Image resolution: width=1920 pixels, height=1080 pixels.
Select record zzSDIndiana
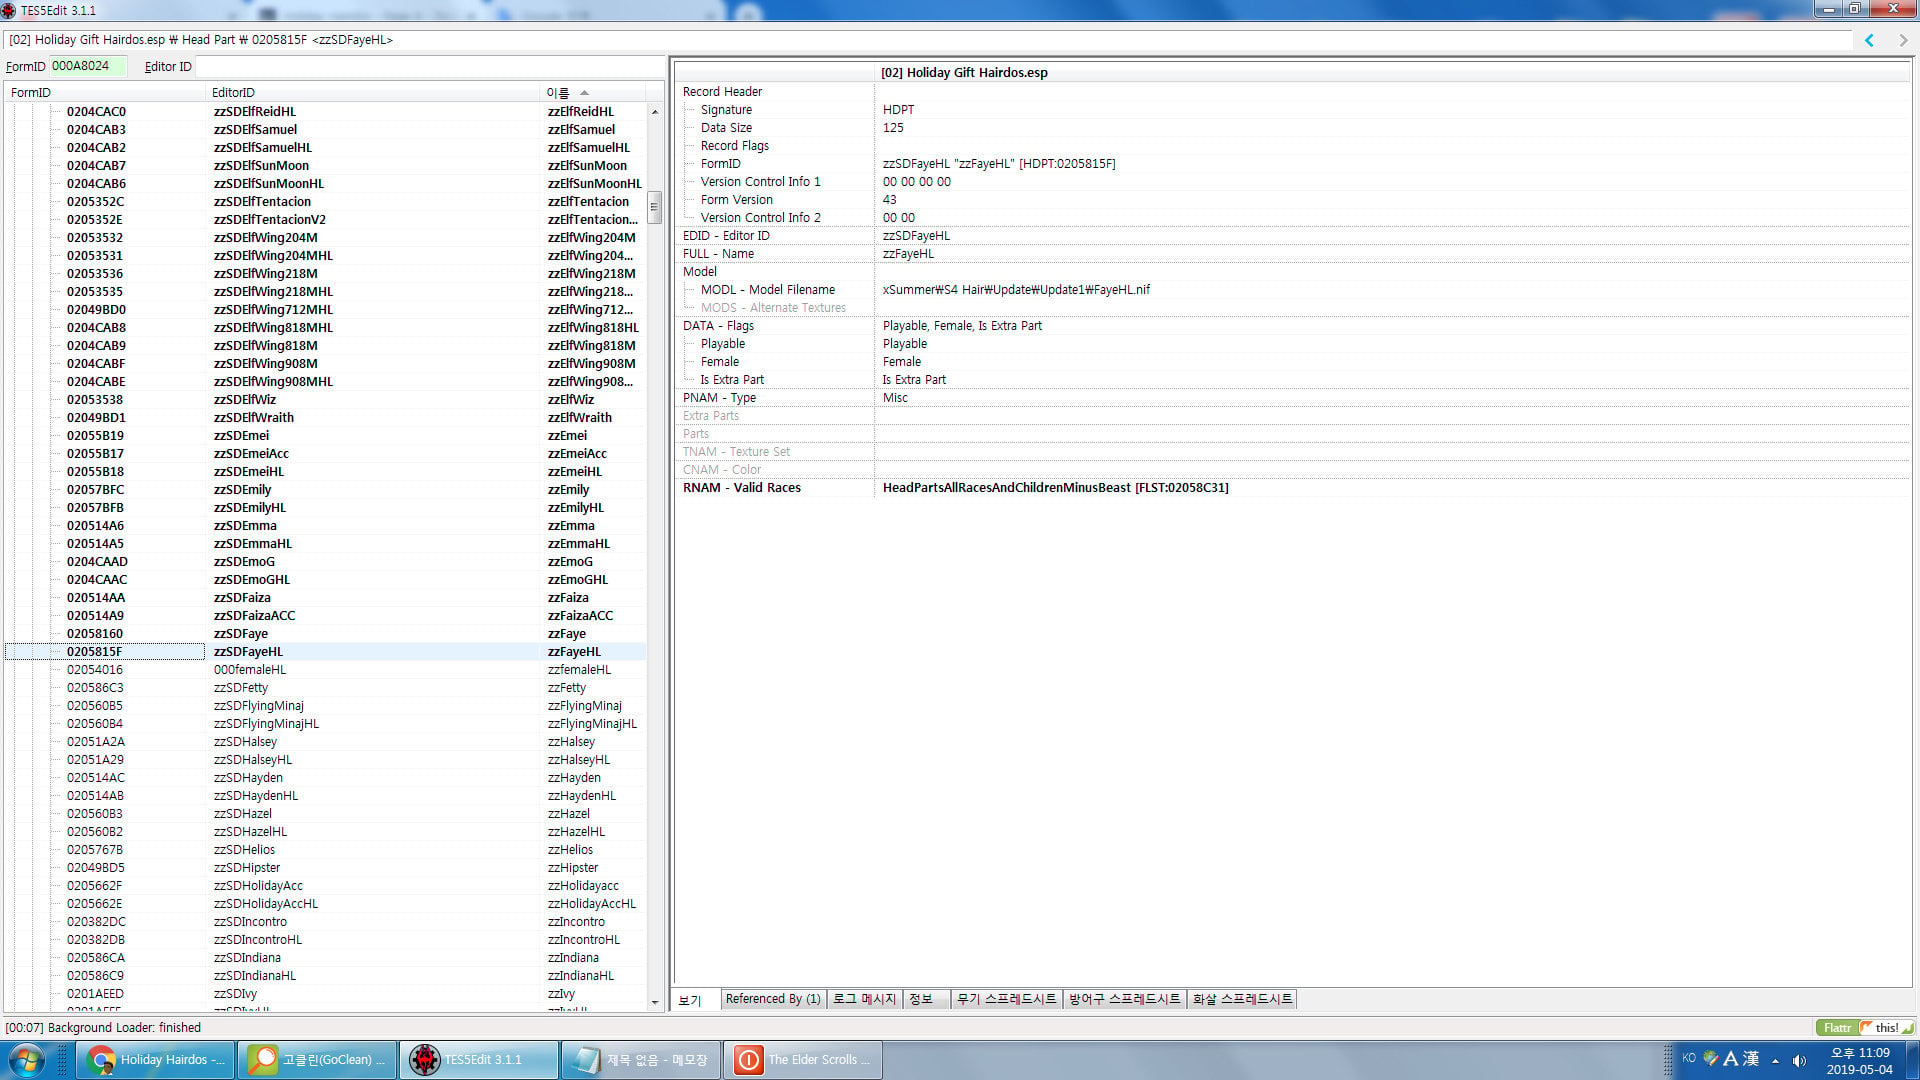[x=325, y=957]
